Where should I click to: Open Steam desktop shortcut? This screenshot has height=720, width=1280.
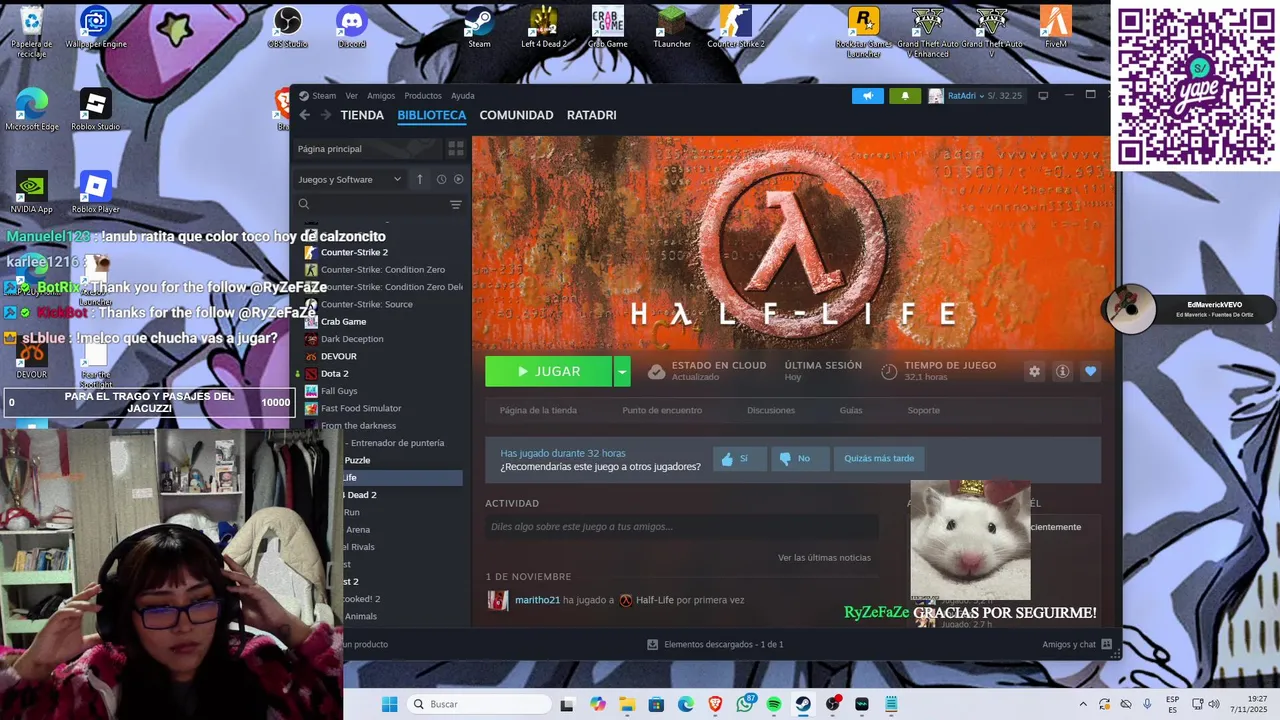(x=479, y=27)
